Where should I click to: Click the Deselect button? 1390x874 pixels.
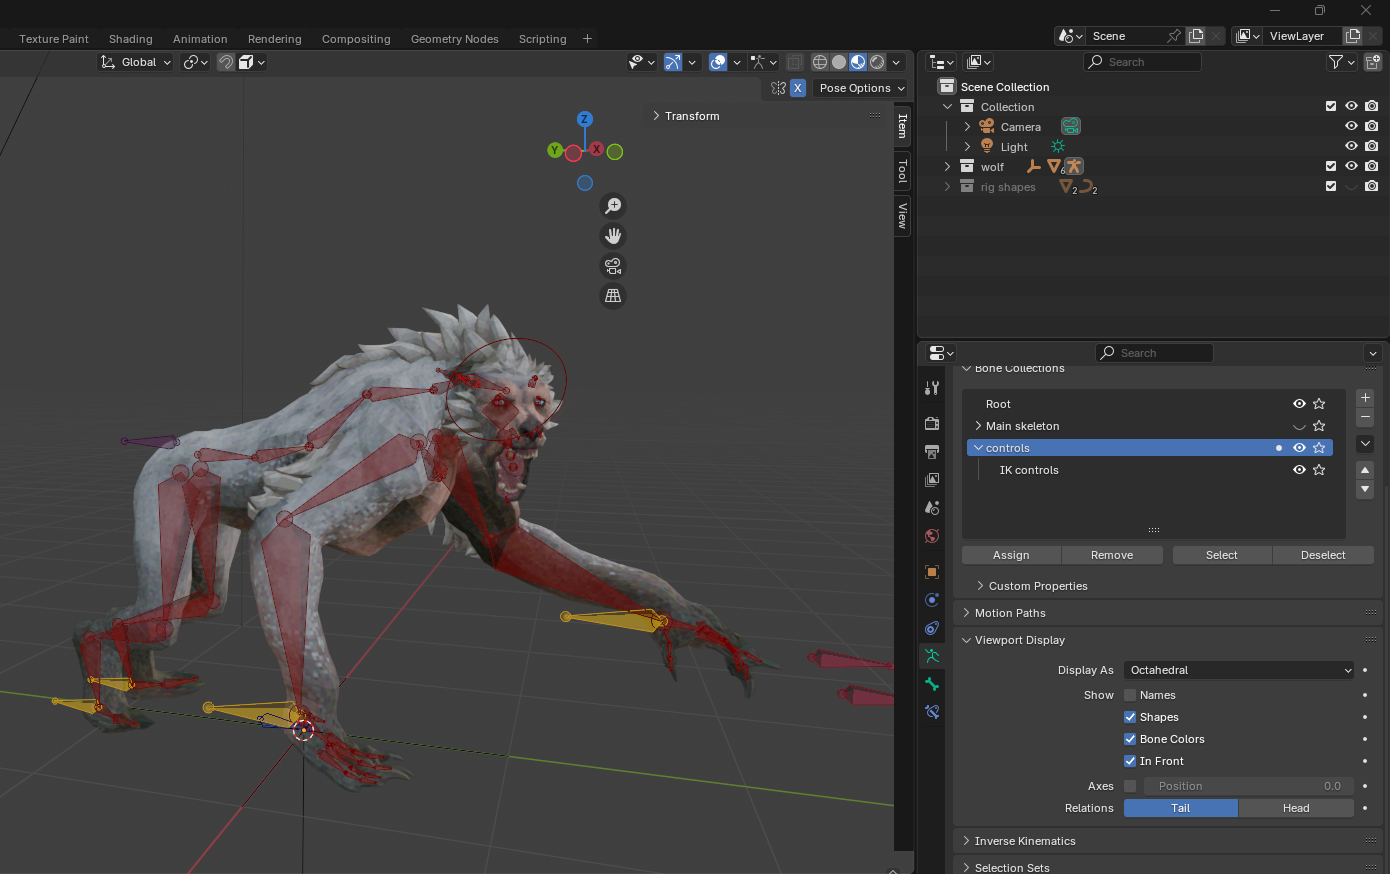(x=1323, y=555)
